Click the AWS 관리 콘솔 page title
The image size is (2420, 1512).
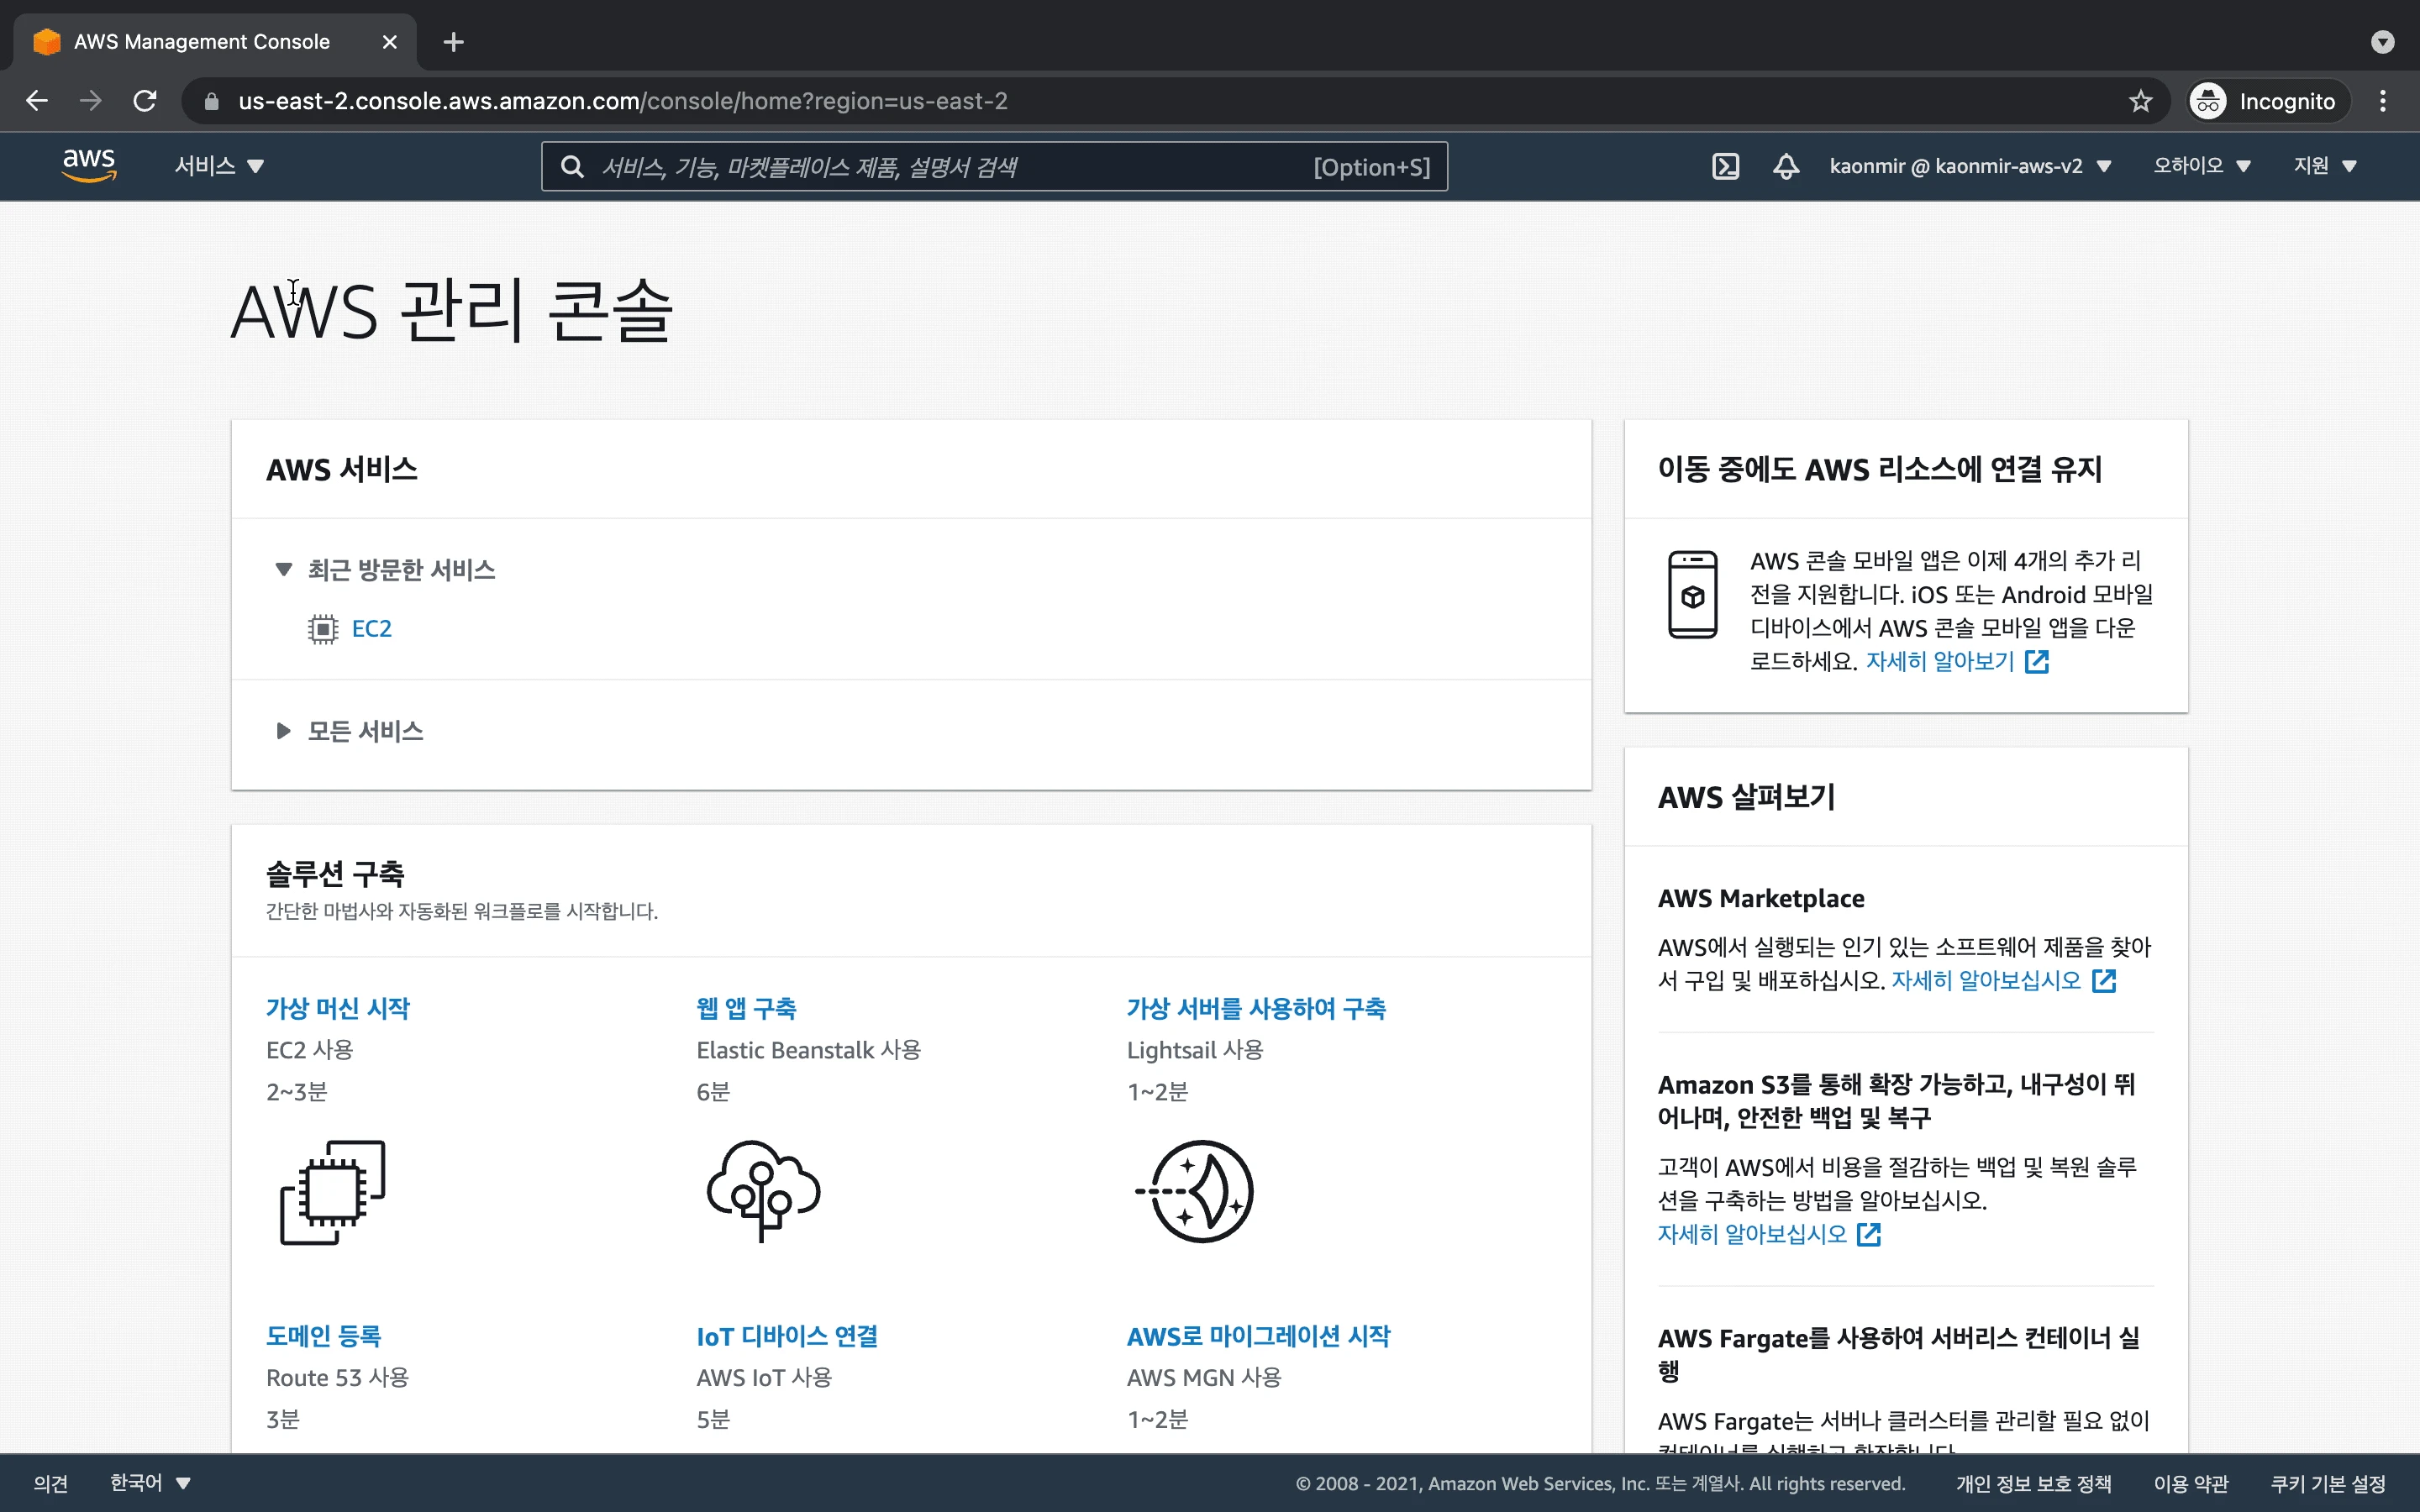click(452, 311)
